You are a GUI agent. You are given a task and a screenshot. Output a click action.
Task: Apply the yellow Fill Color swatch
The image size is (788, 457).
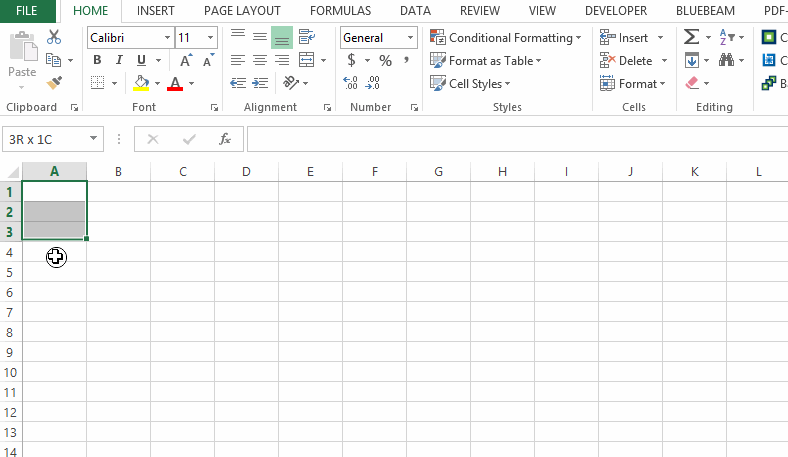[x=141, y=84]
